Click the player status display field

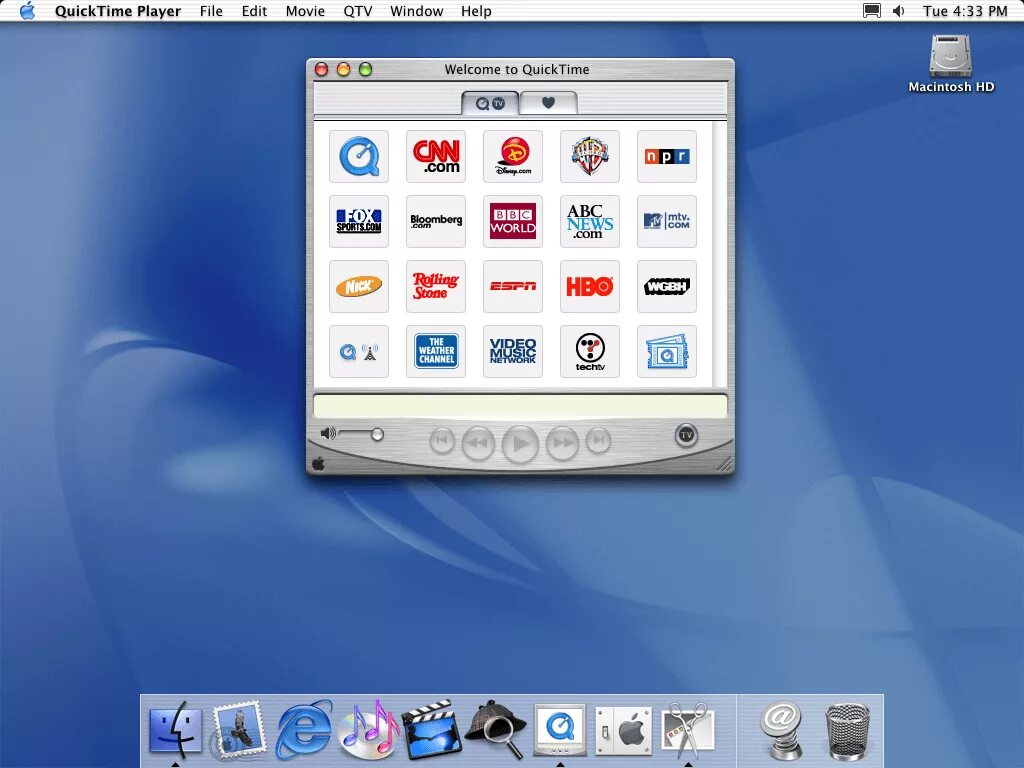coord(520,406)
